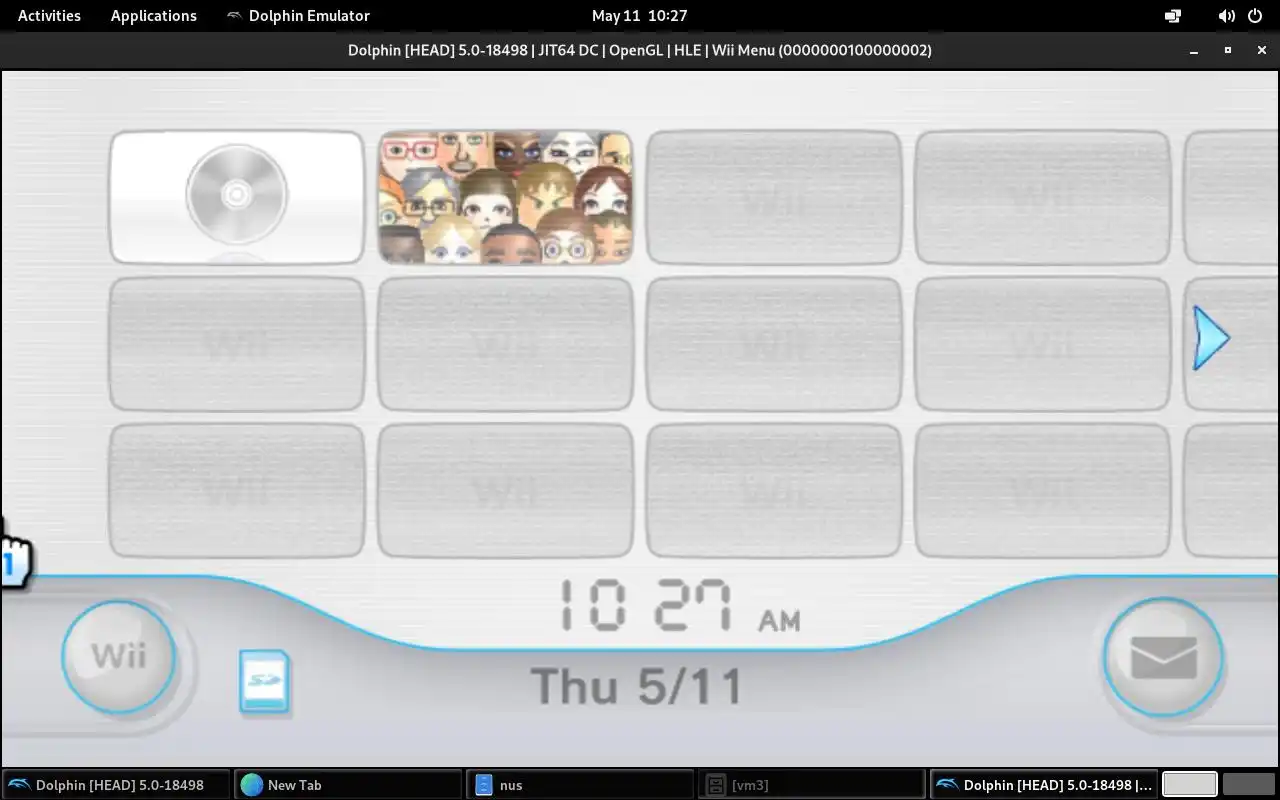Select the active Dolphin Wii Menu taskbar entry
Image resolution: width=1280 pixels, height=800 pixels.
click(x=1044, y=785)
